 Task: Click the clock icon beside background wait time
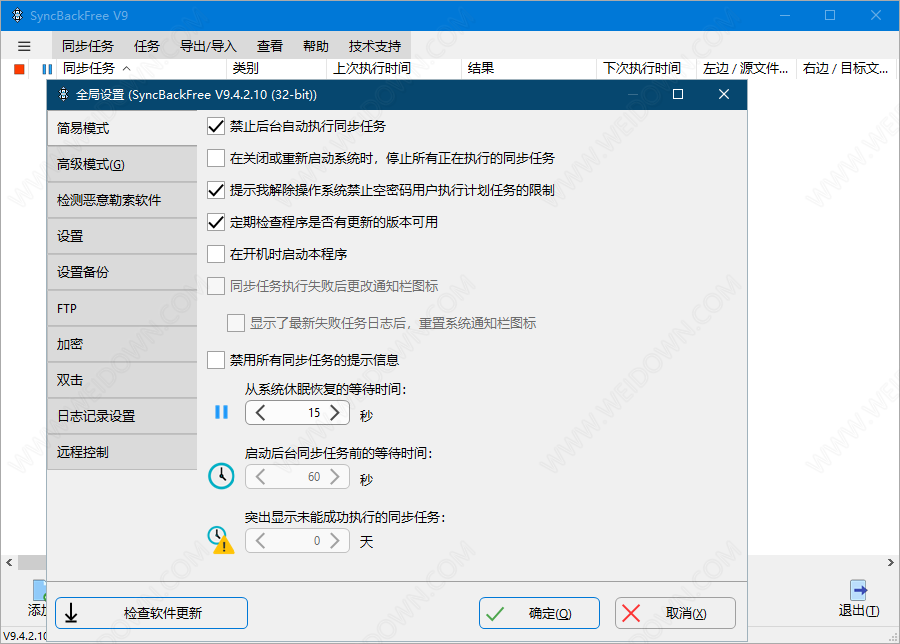[221, 476]
